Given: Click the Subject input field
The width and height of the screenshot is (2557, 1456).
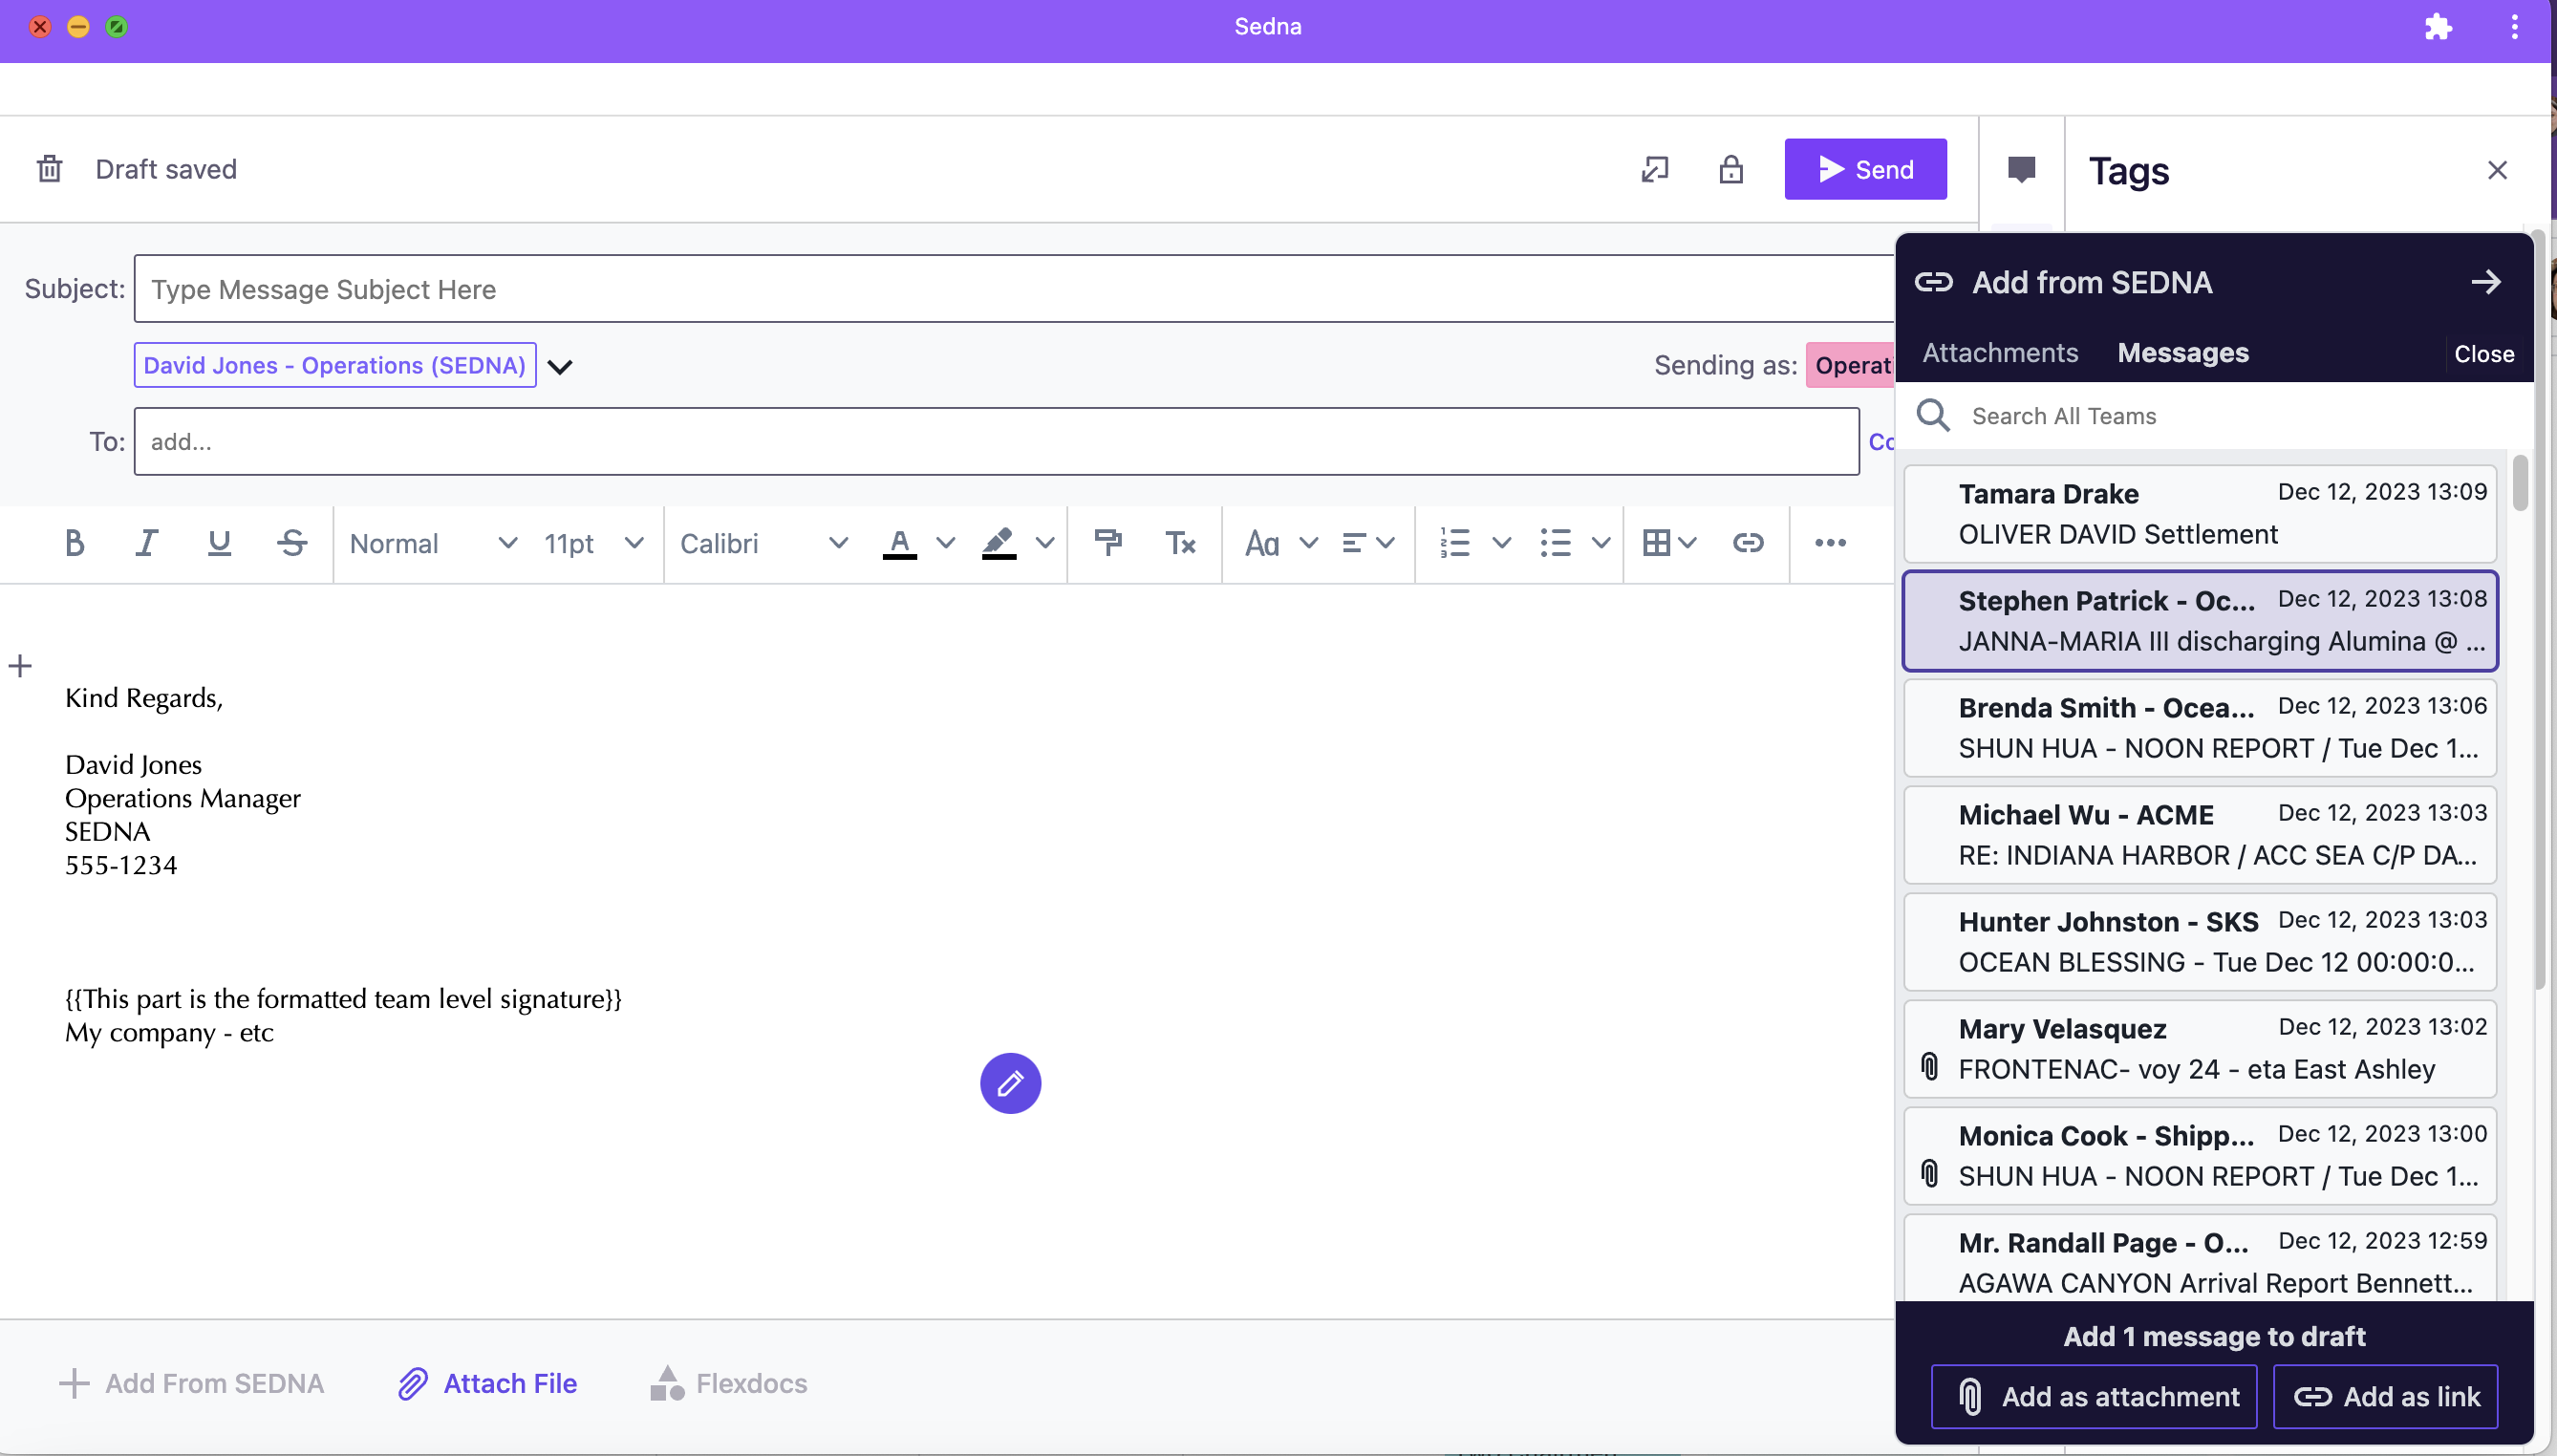Looking at the screenshot, I should [x=1013, y=289].
